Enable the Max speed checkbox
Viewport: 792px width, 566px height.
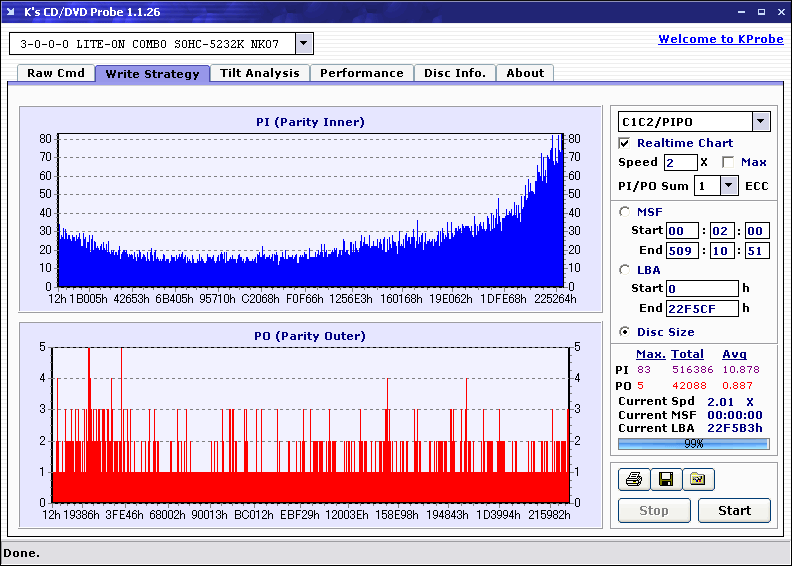pos(727,162)
